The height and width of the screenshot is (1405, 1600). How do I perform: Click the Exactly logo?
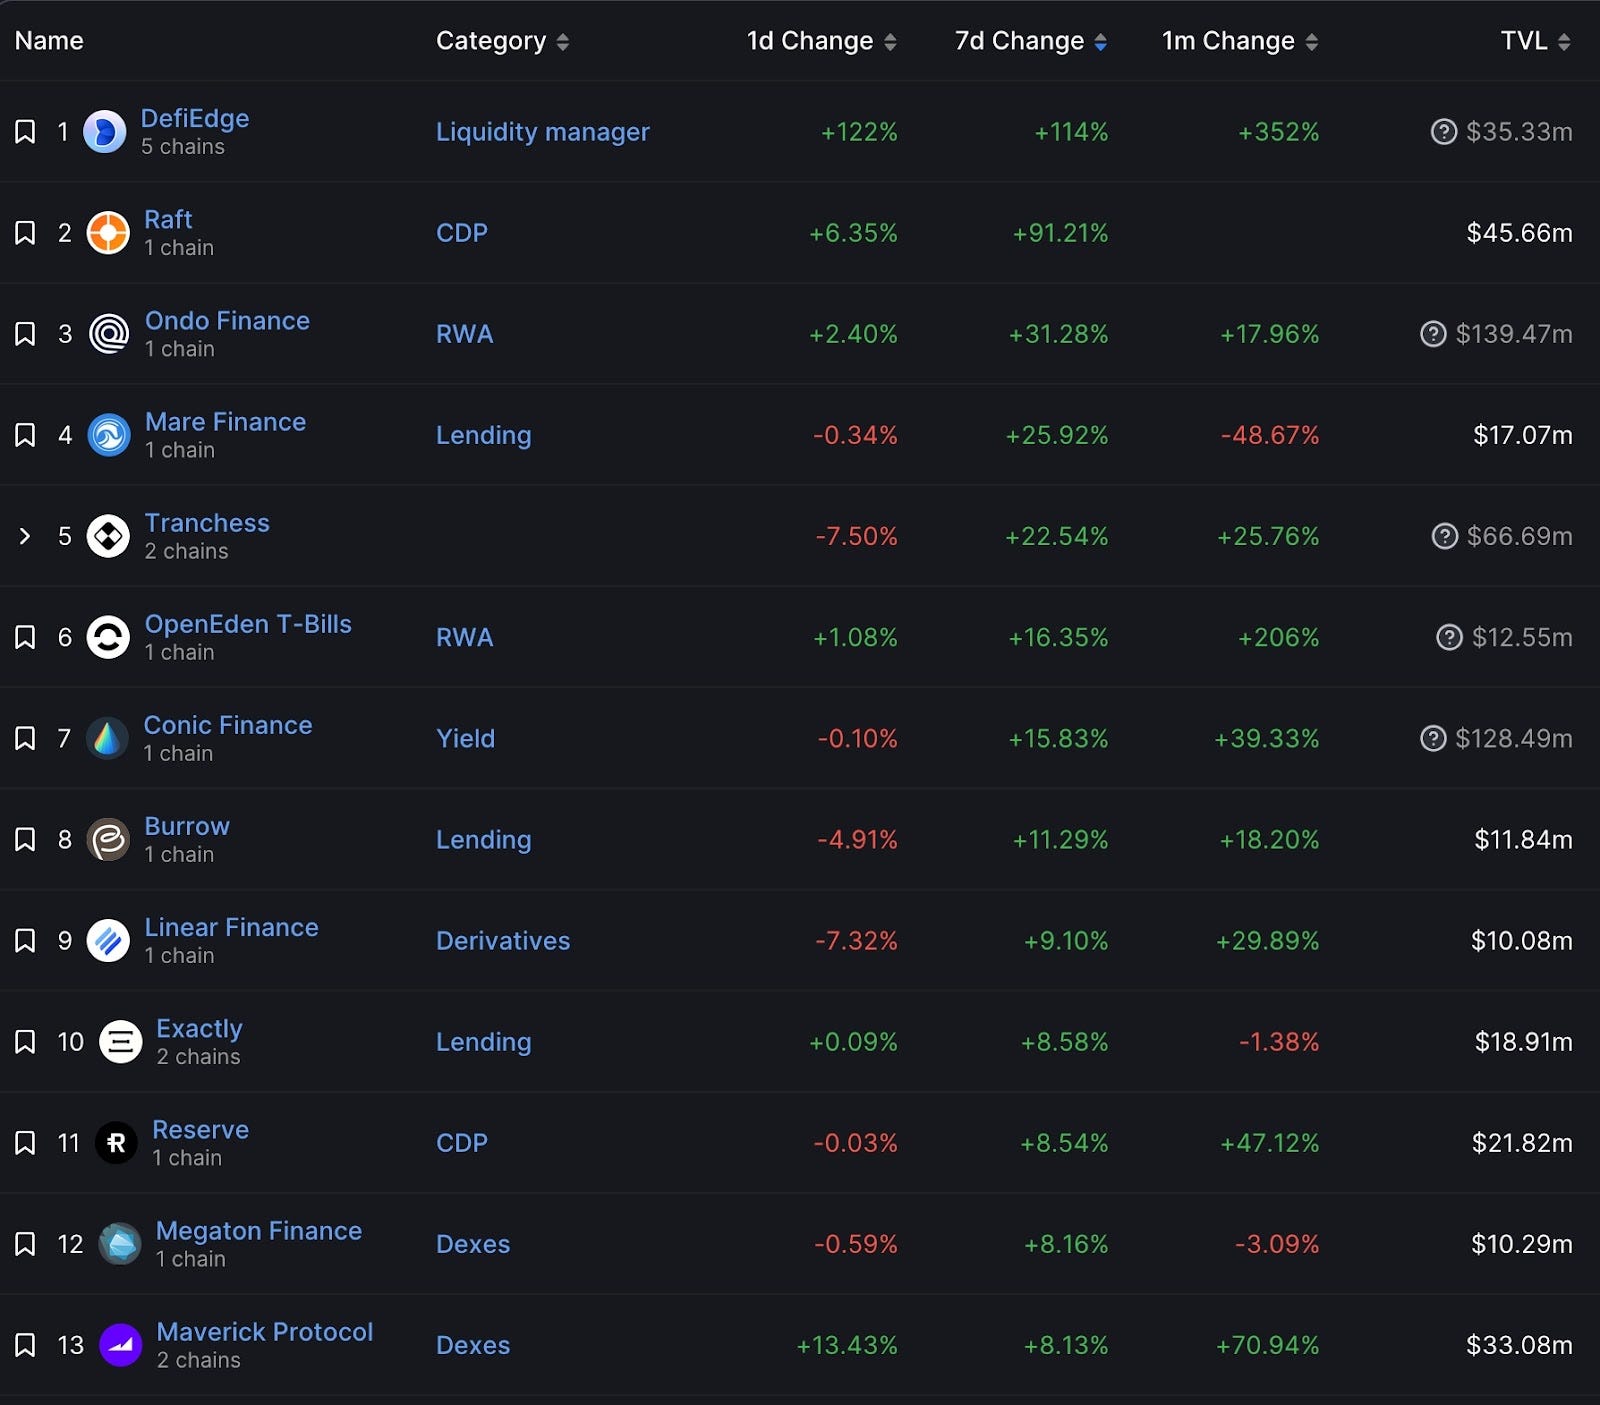(x=120, y=1042)
